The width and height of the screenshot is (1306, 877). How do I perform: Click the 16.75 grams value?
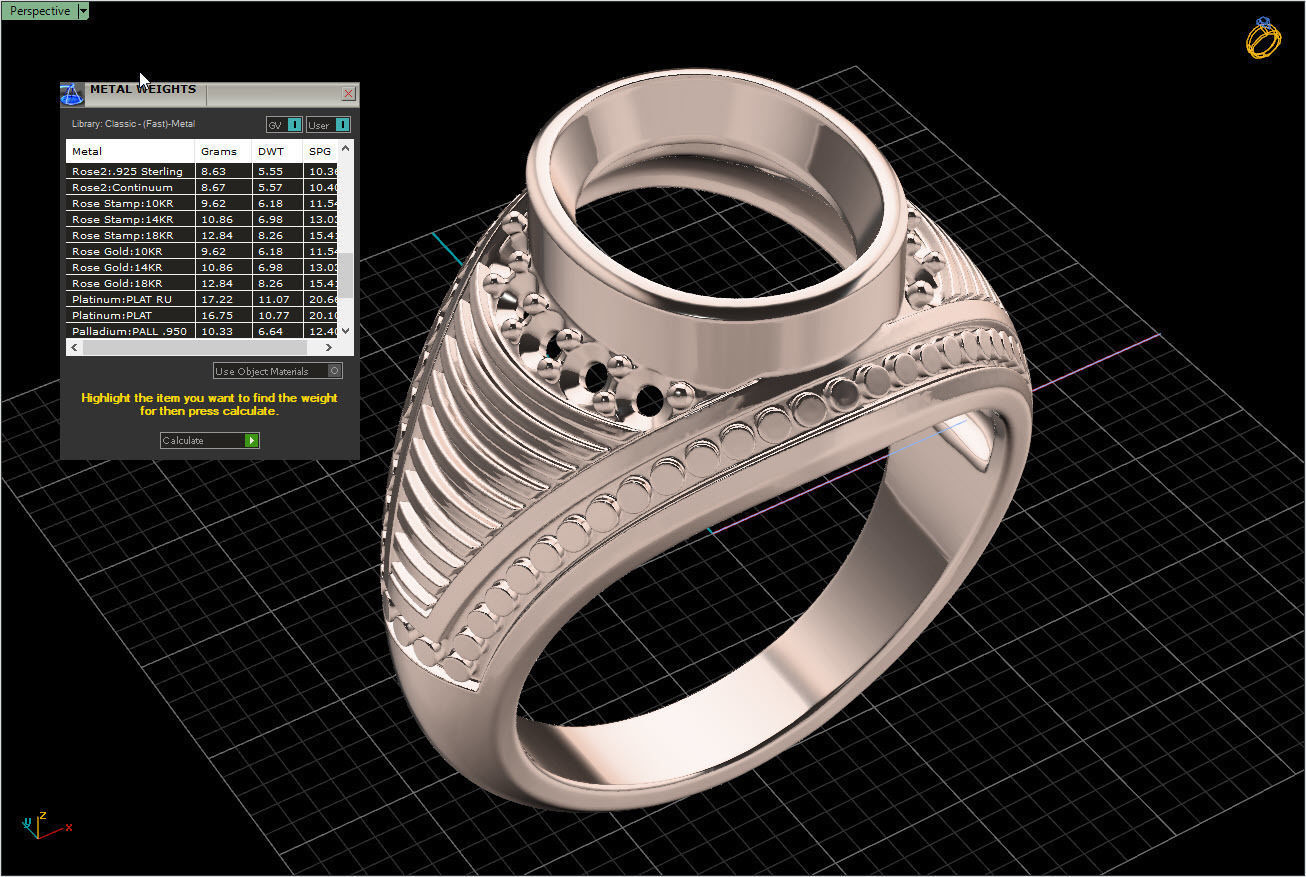tap(216, 316)
